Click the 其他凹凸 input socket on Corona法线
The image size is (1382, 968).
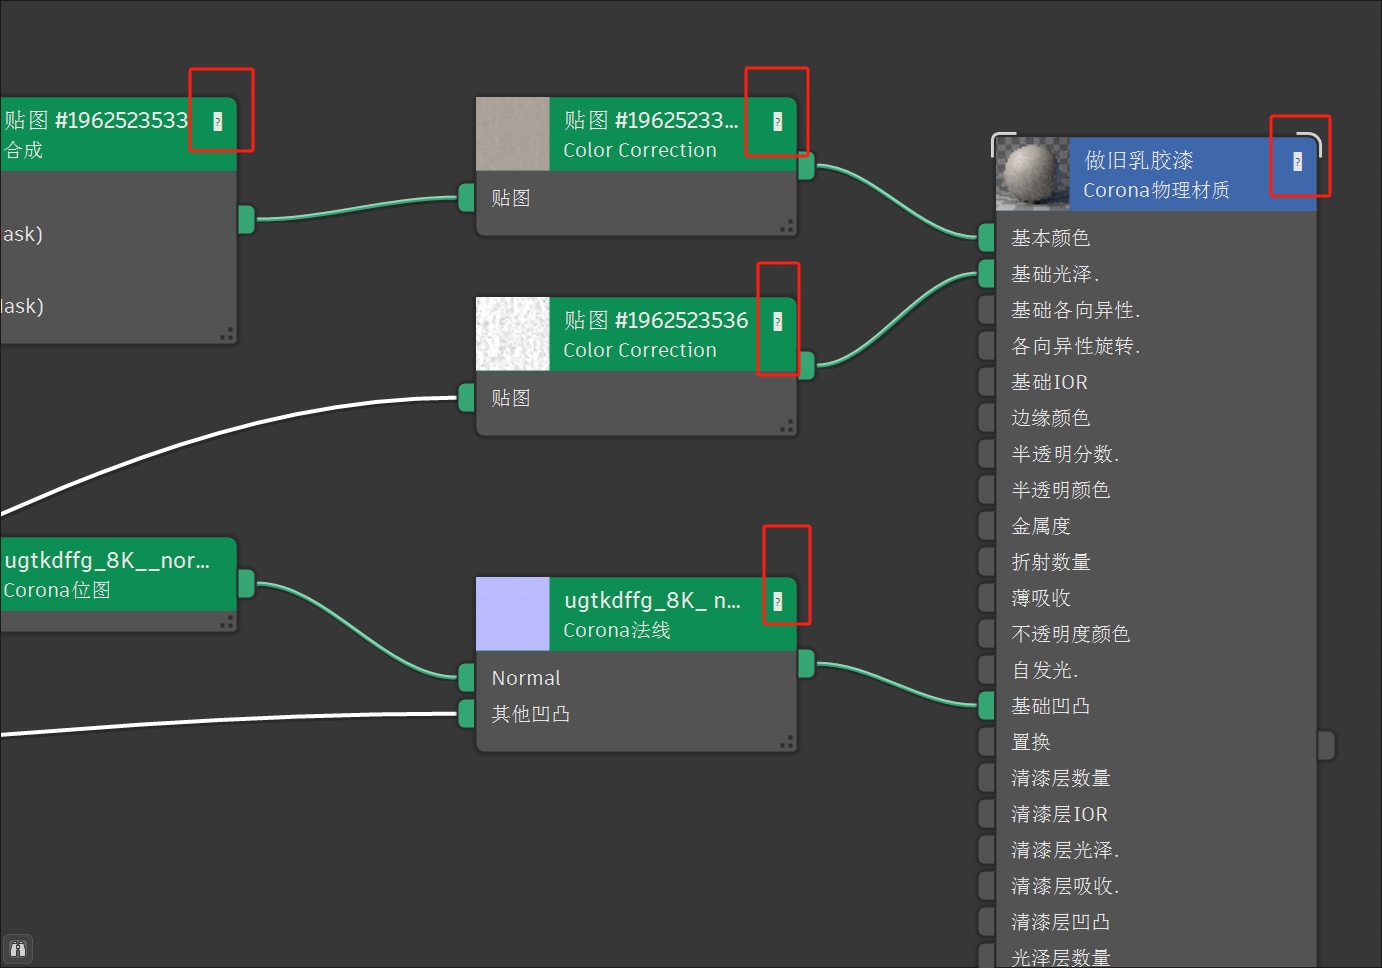click(466, 714)
